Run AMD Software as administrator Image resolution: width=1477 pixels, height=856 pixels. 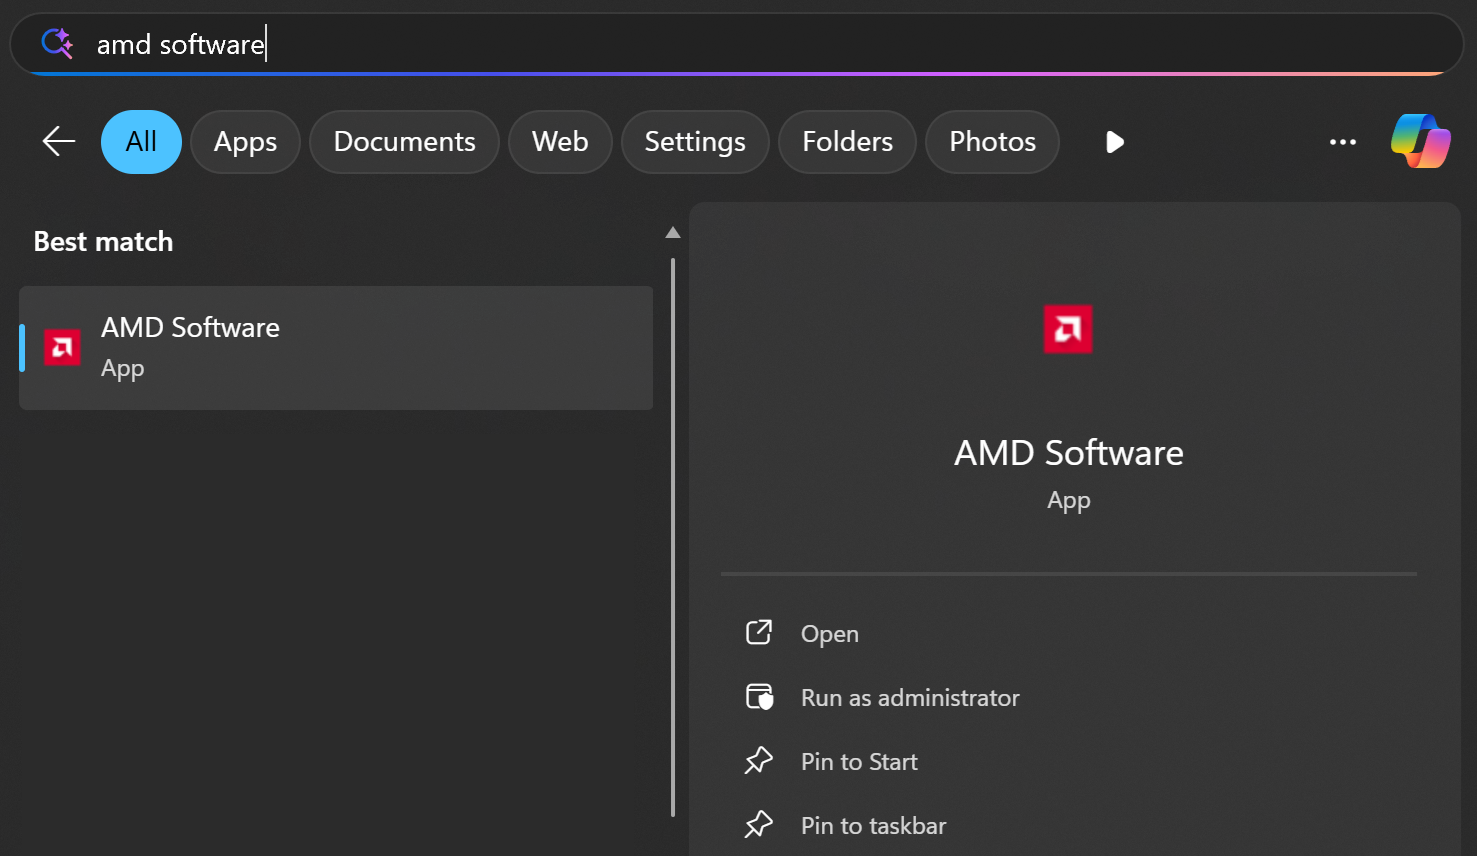909,697
